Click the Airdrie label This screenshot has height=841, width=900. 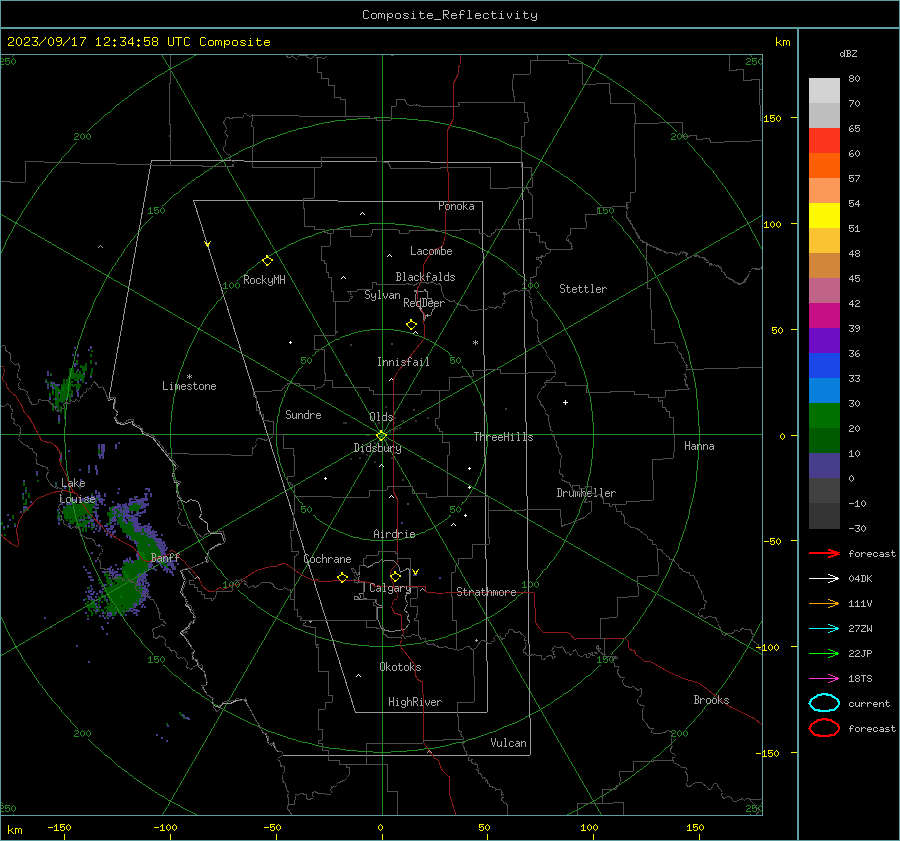(x=394, y=534)
